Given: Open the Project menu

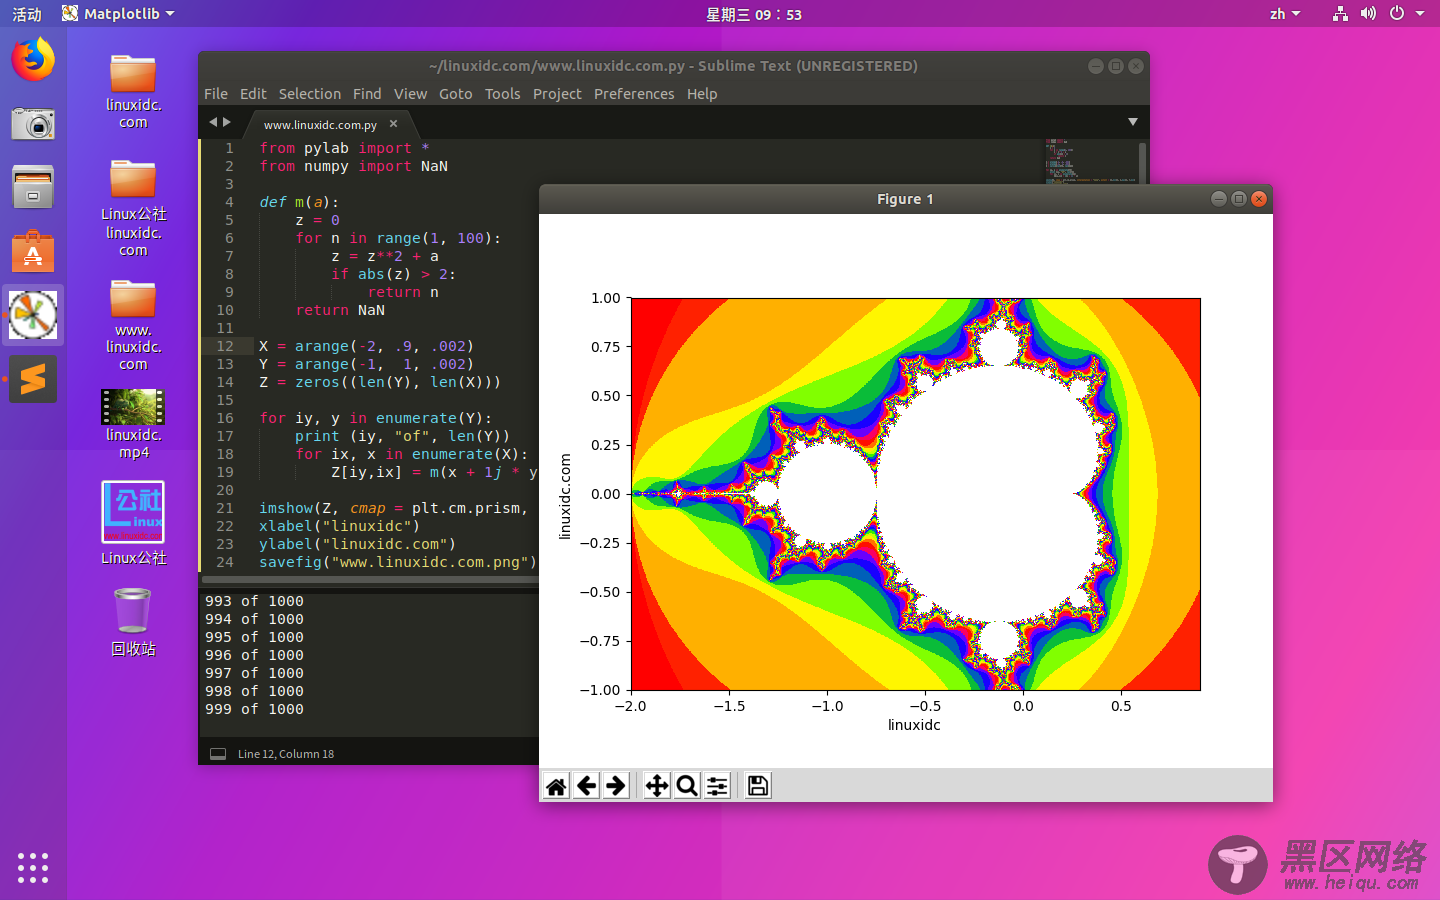Looking at the screenshot, I should point(557,94).
